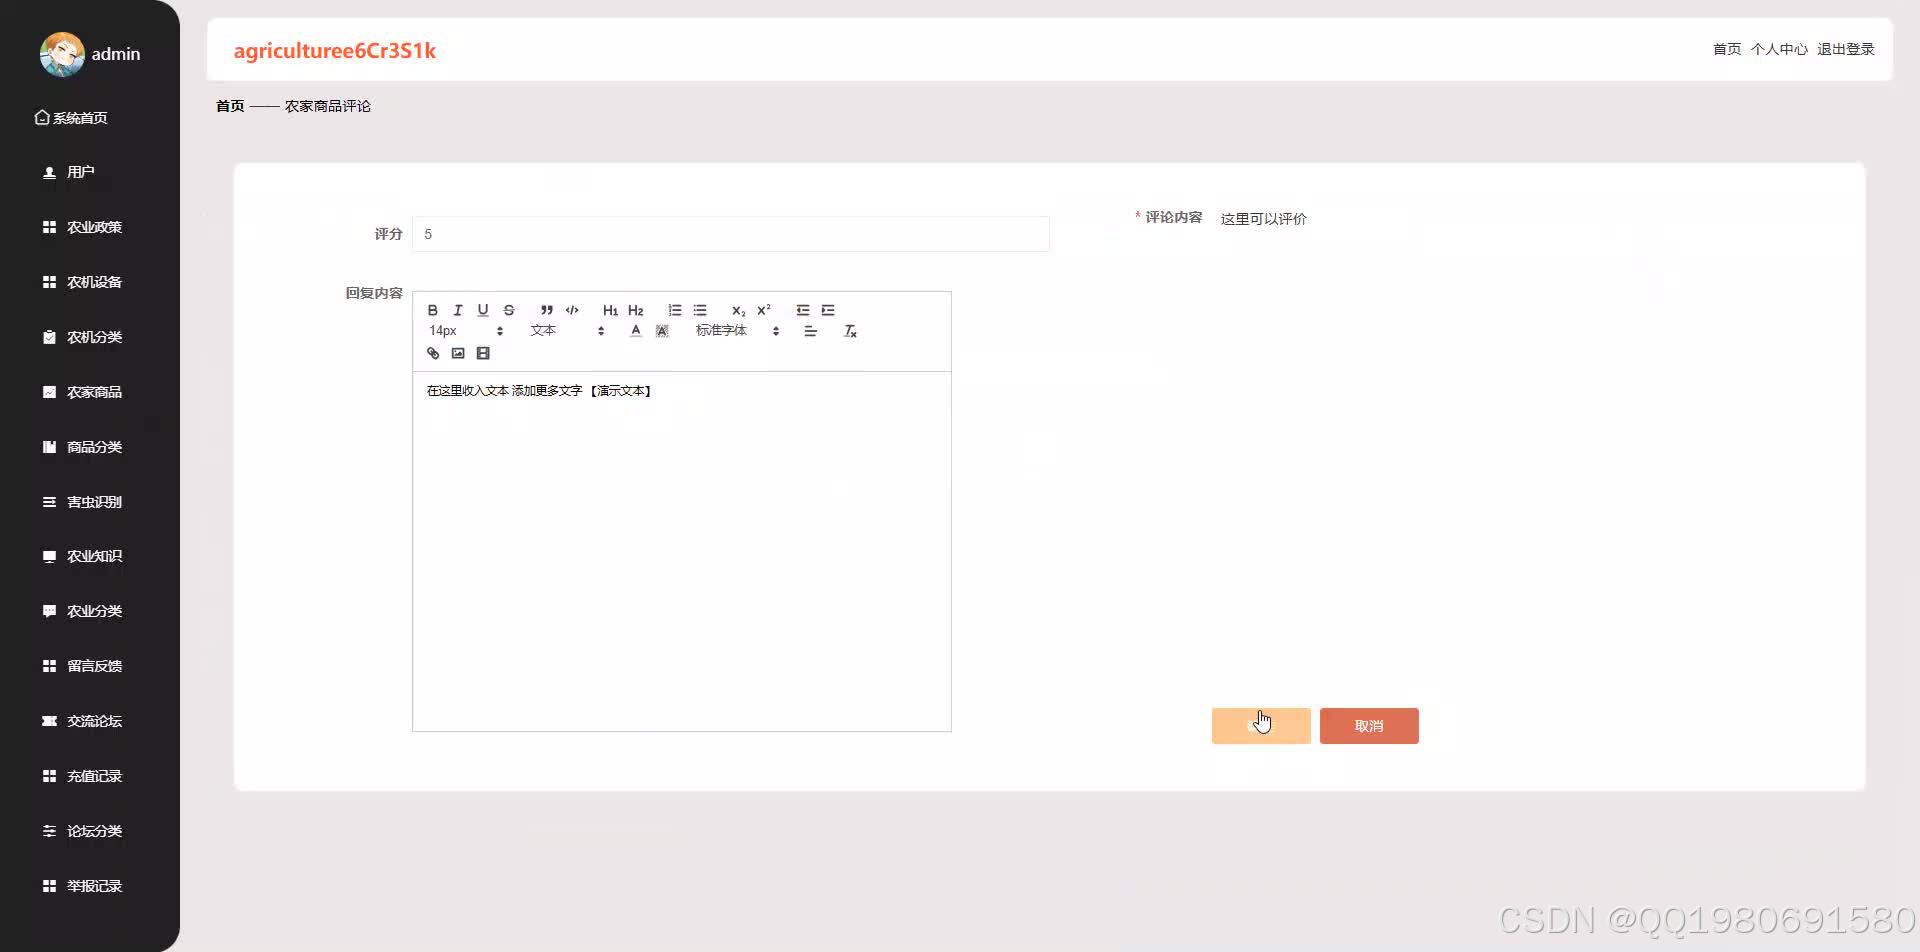Click the 评分 score input field

[x=731, y=234]
